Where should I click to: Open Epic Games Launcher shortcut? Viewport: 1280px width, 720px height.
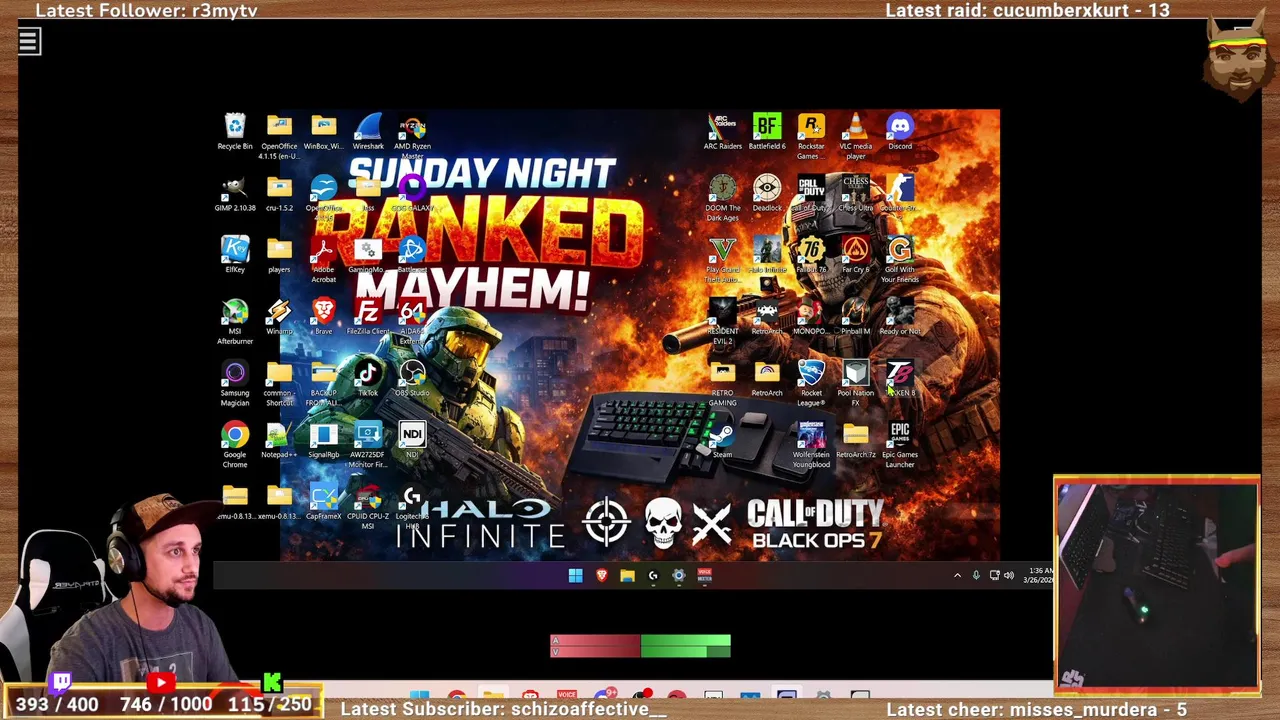point(900,445)
